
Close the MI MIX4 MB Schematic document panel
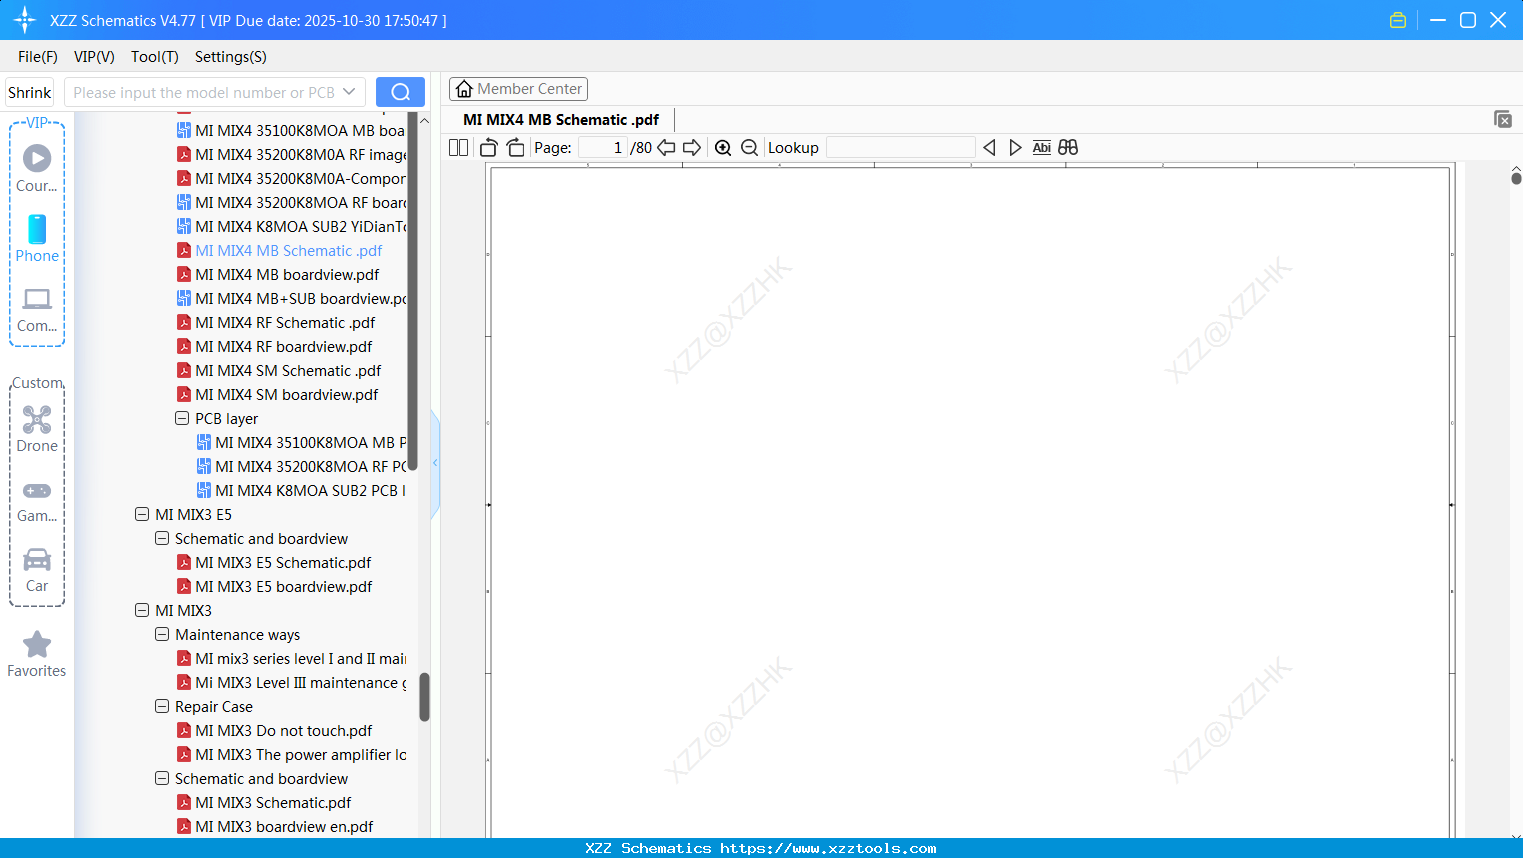[x=1503, y=119]
